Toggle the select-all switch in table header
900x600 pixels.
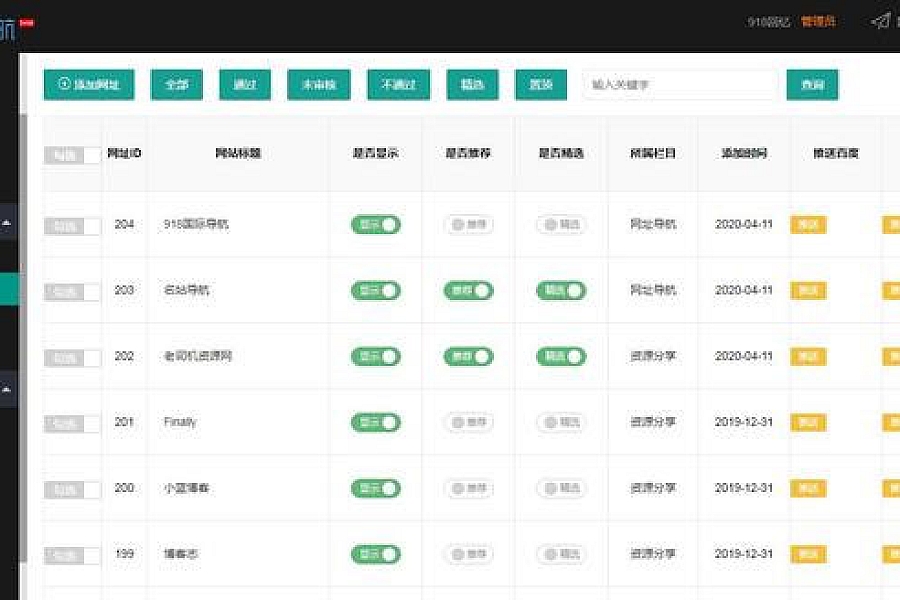point(72,155)
